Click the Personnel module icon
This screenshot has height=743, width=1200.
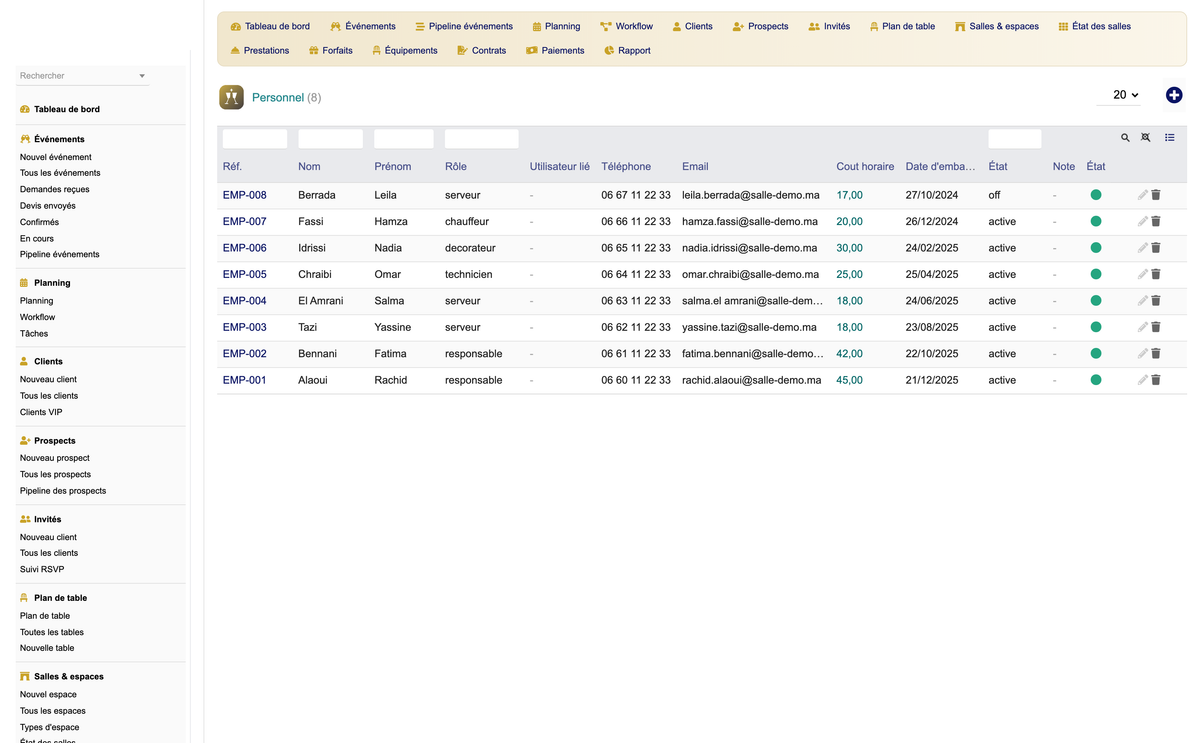coord(231,97)
